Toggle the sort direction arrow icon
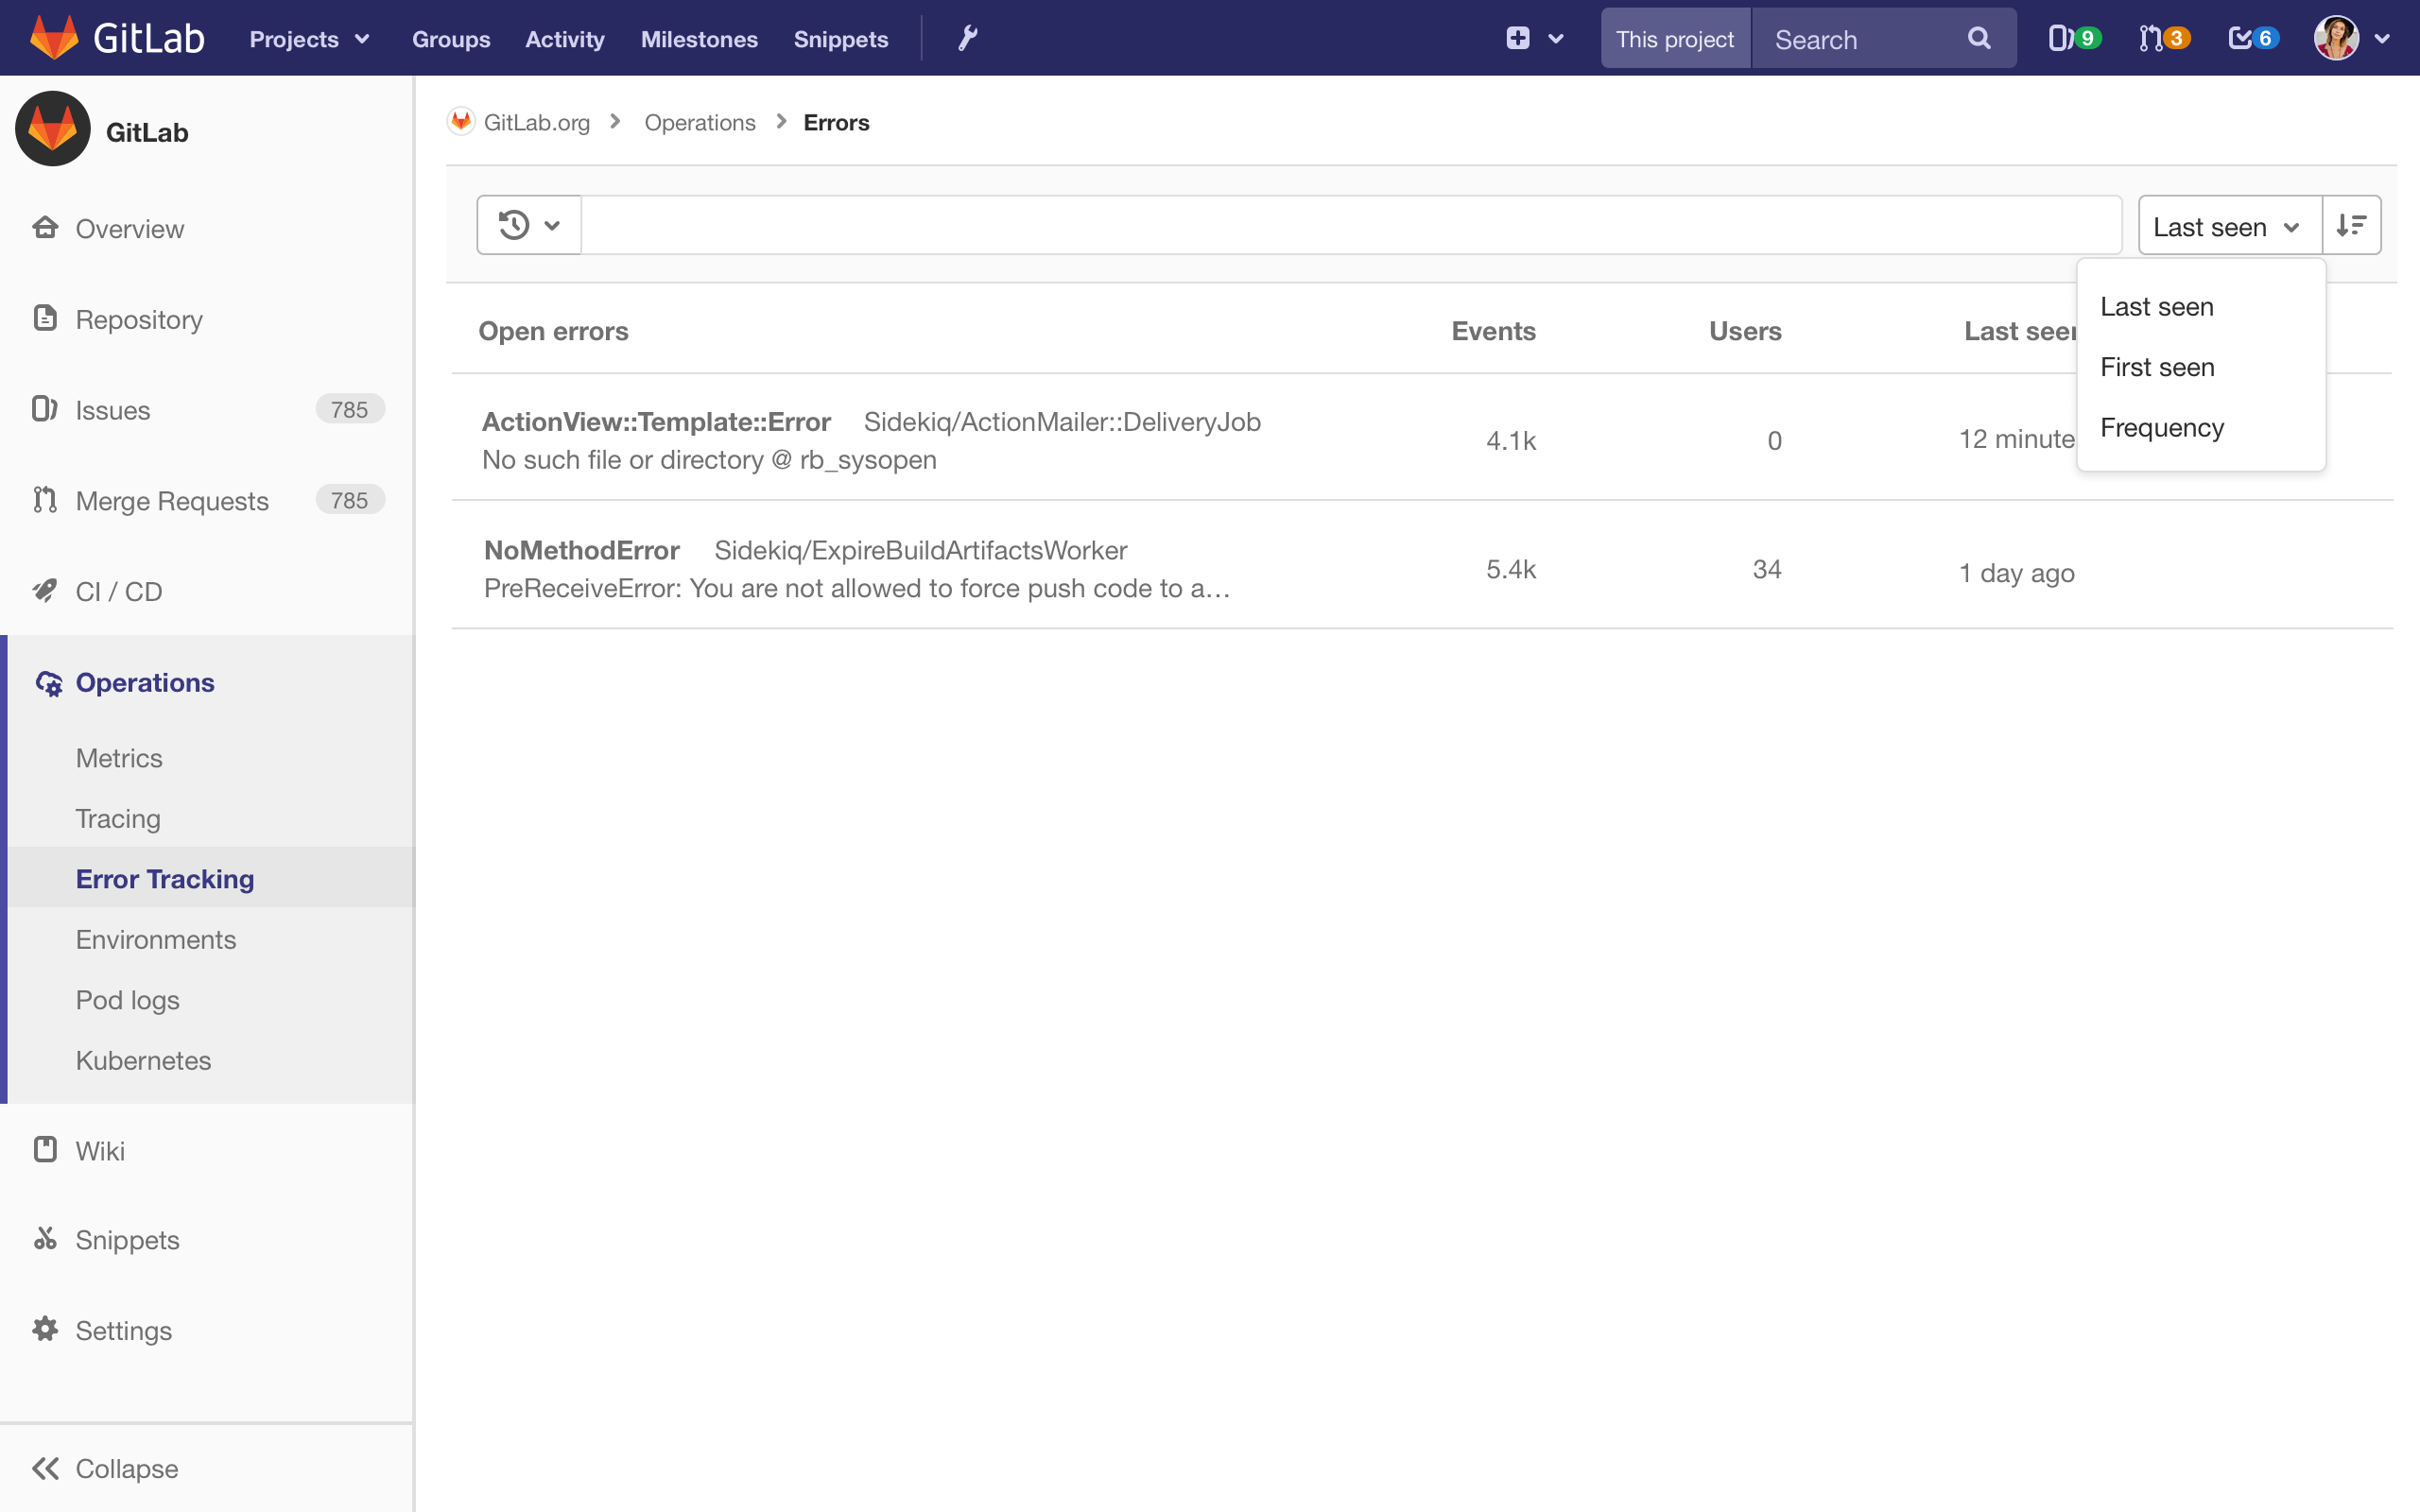This screenshot has width=2420, height=1512. 2352,225
